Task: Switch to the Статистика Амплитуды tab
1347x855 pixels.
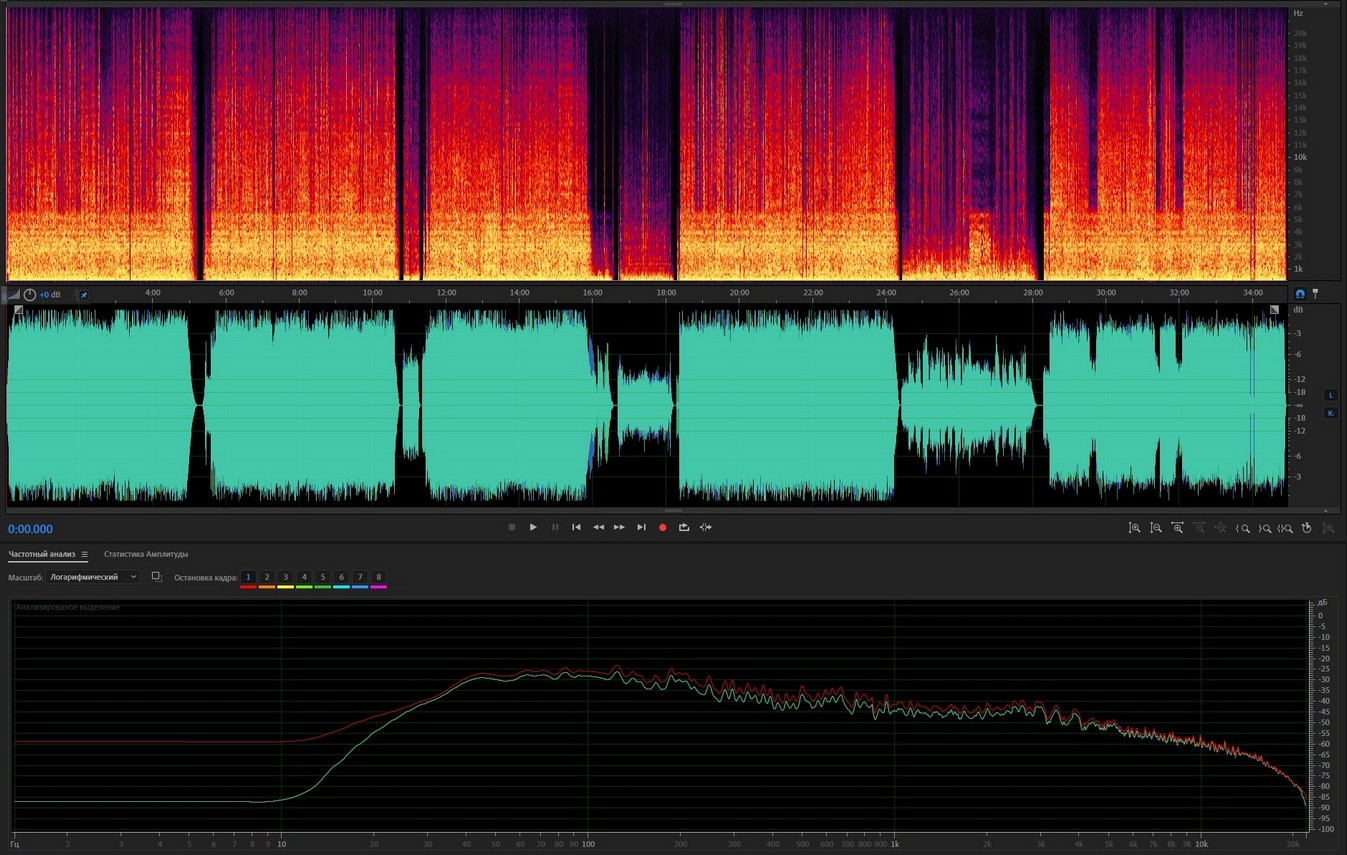Action: (x=146, y=554)
